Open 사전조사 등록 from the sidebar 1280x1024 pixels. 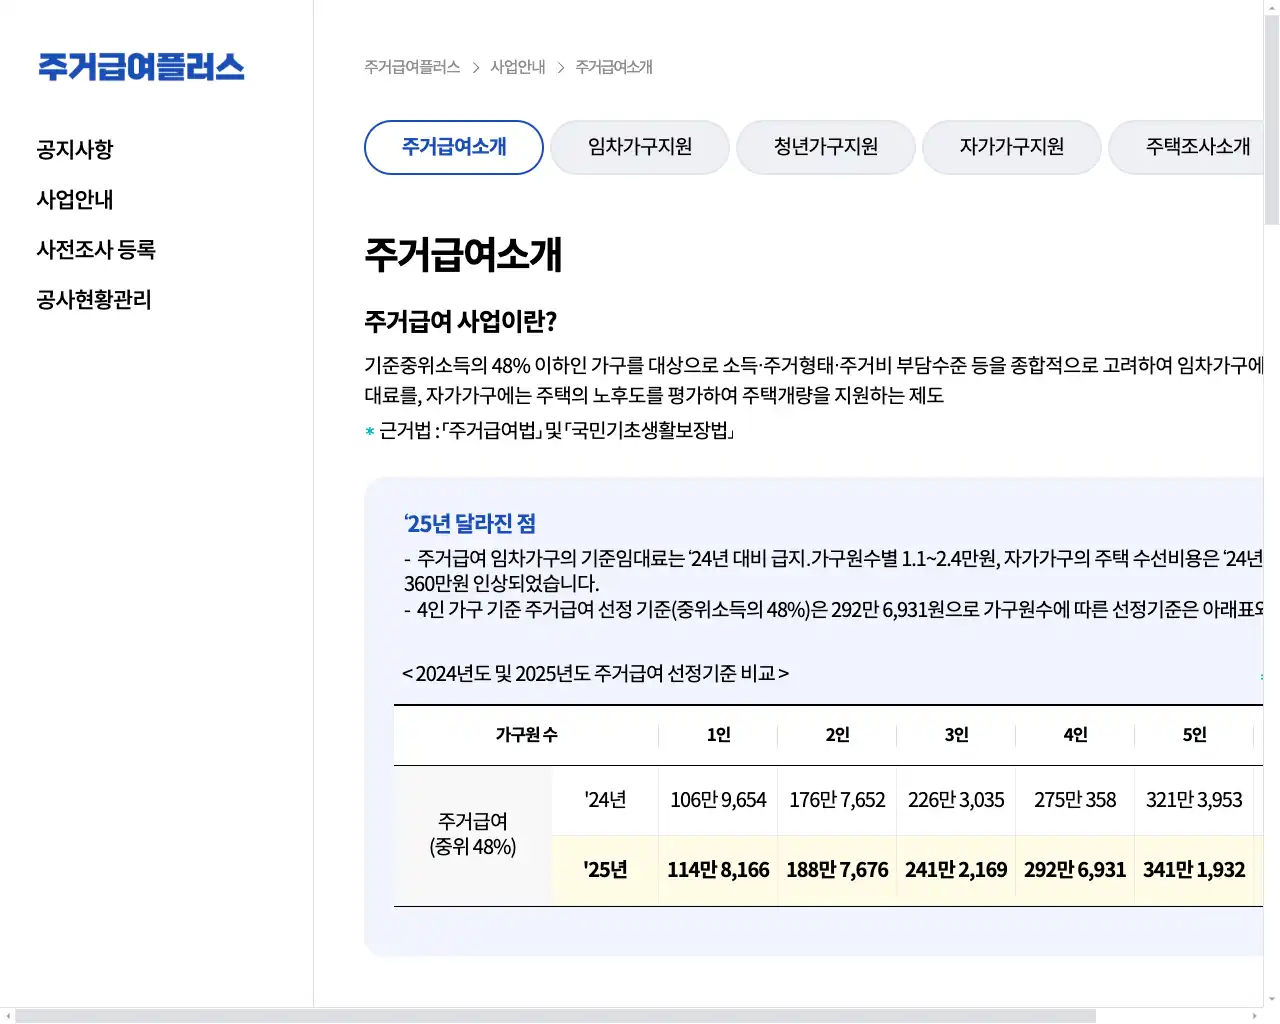coord(96,250)
